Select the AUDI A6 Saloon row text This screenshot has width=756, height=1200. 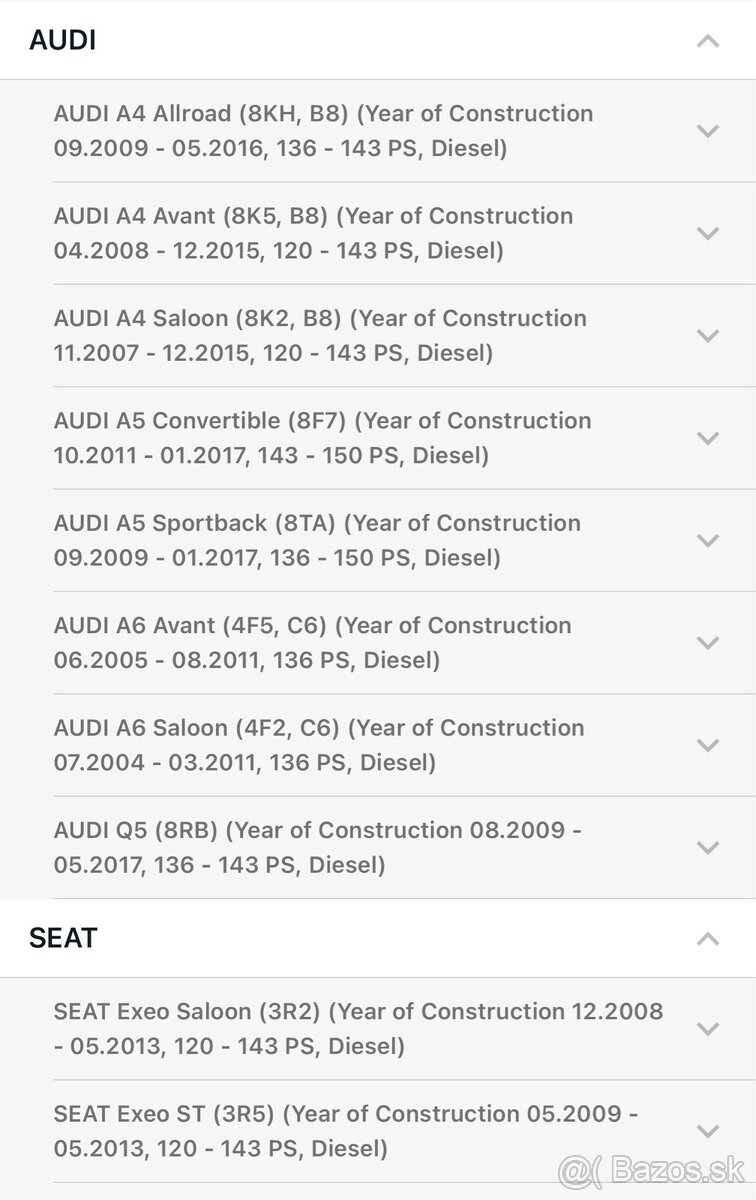point(319,745)
